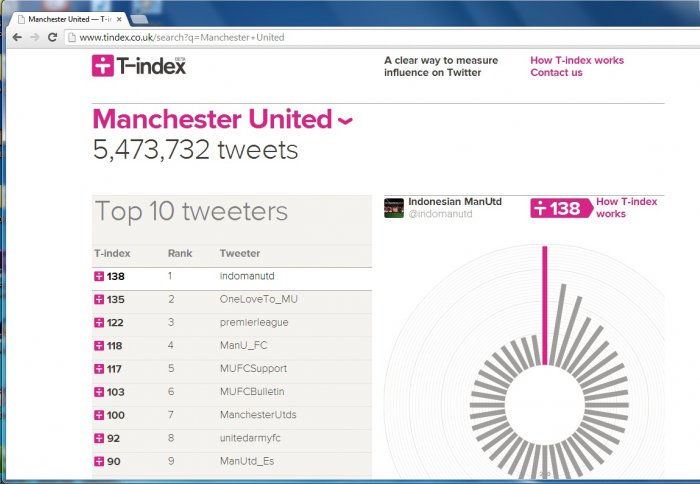Screen dimensions: 700x484
Task: Reload the page with refresh icon
Action: point(53,37)
